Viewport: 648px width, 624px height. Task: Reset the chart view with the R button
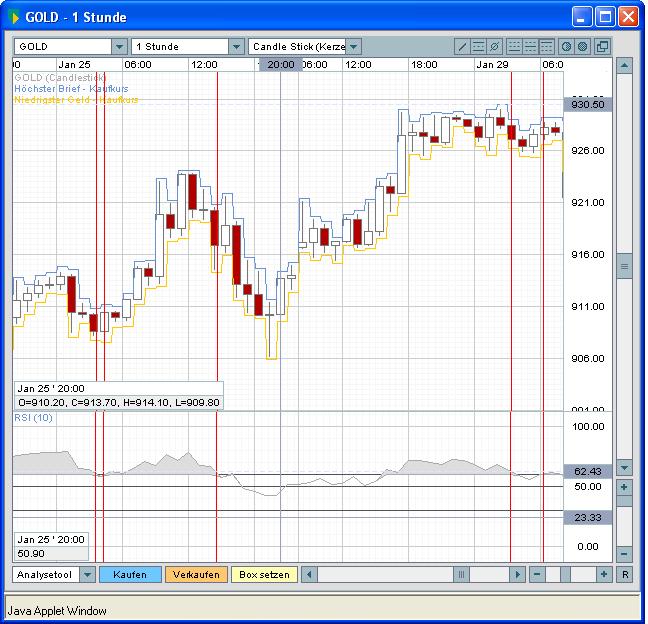[625, 574]
